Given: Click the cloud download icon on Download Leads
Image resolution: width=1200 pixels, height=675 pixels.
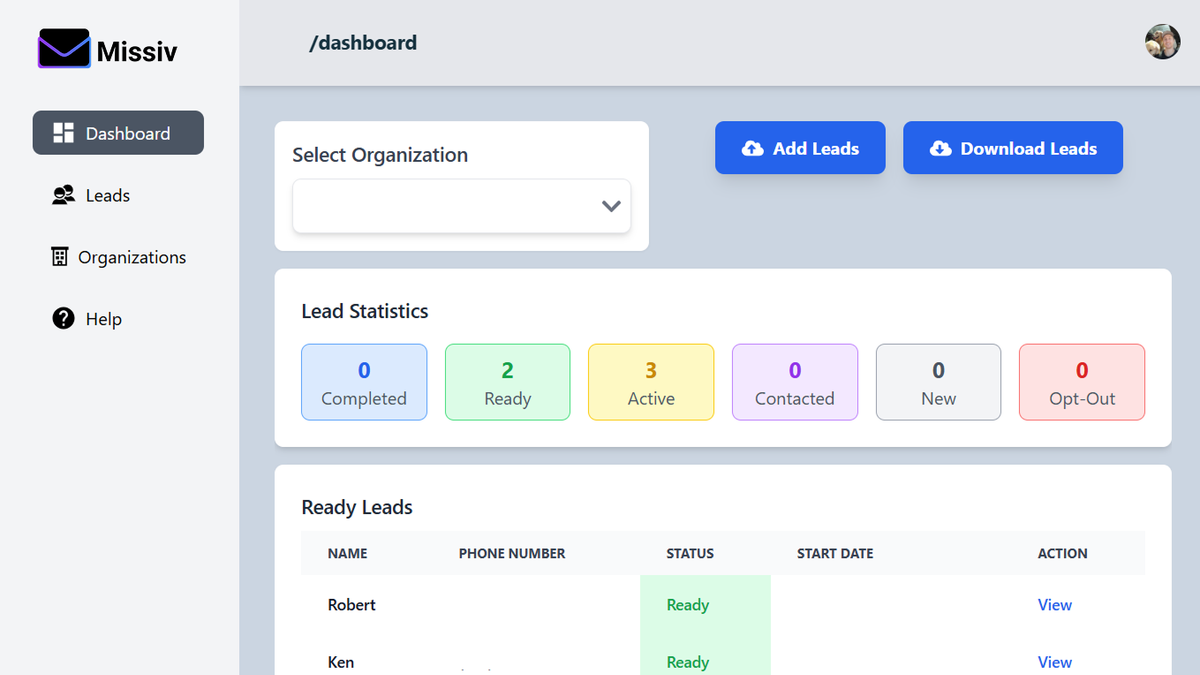Looking at the screenshot, I should 940,149.
